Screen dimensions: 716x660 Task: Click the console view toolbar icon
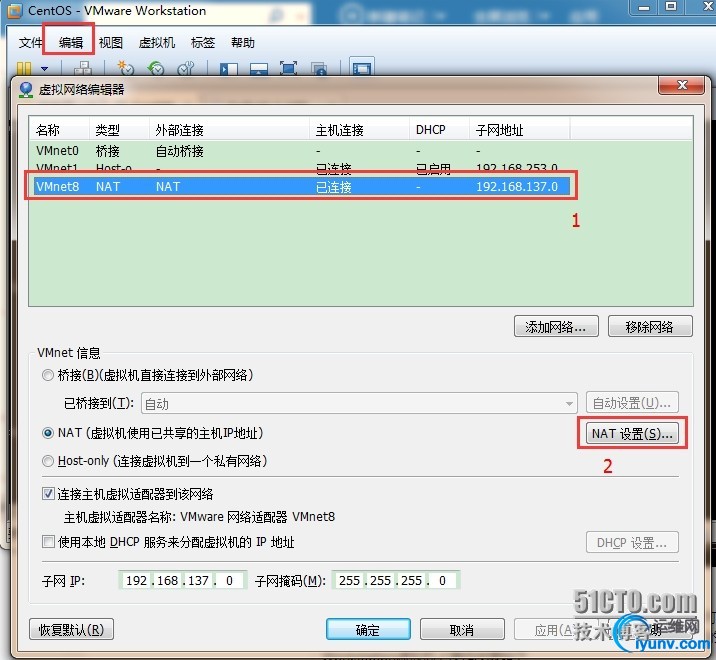pyautogui.click(x=362, y=68)
